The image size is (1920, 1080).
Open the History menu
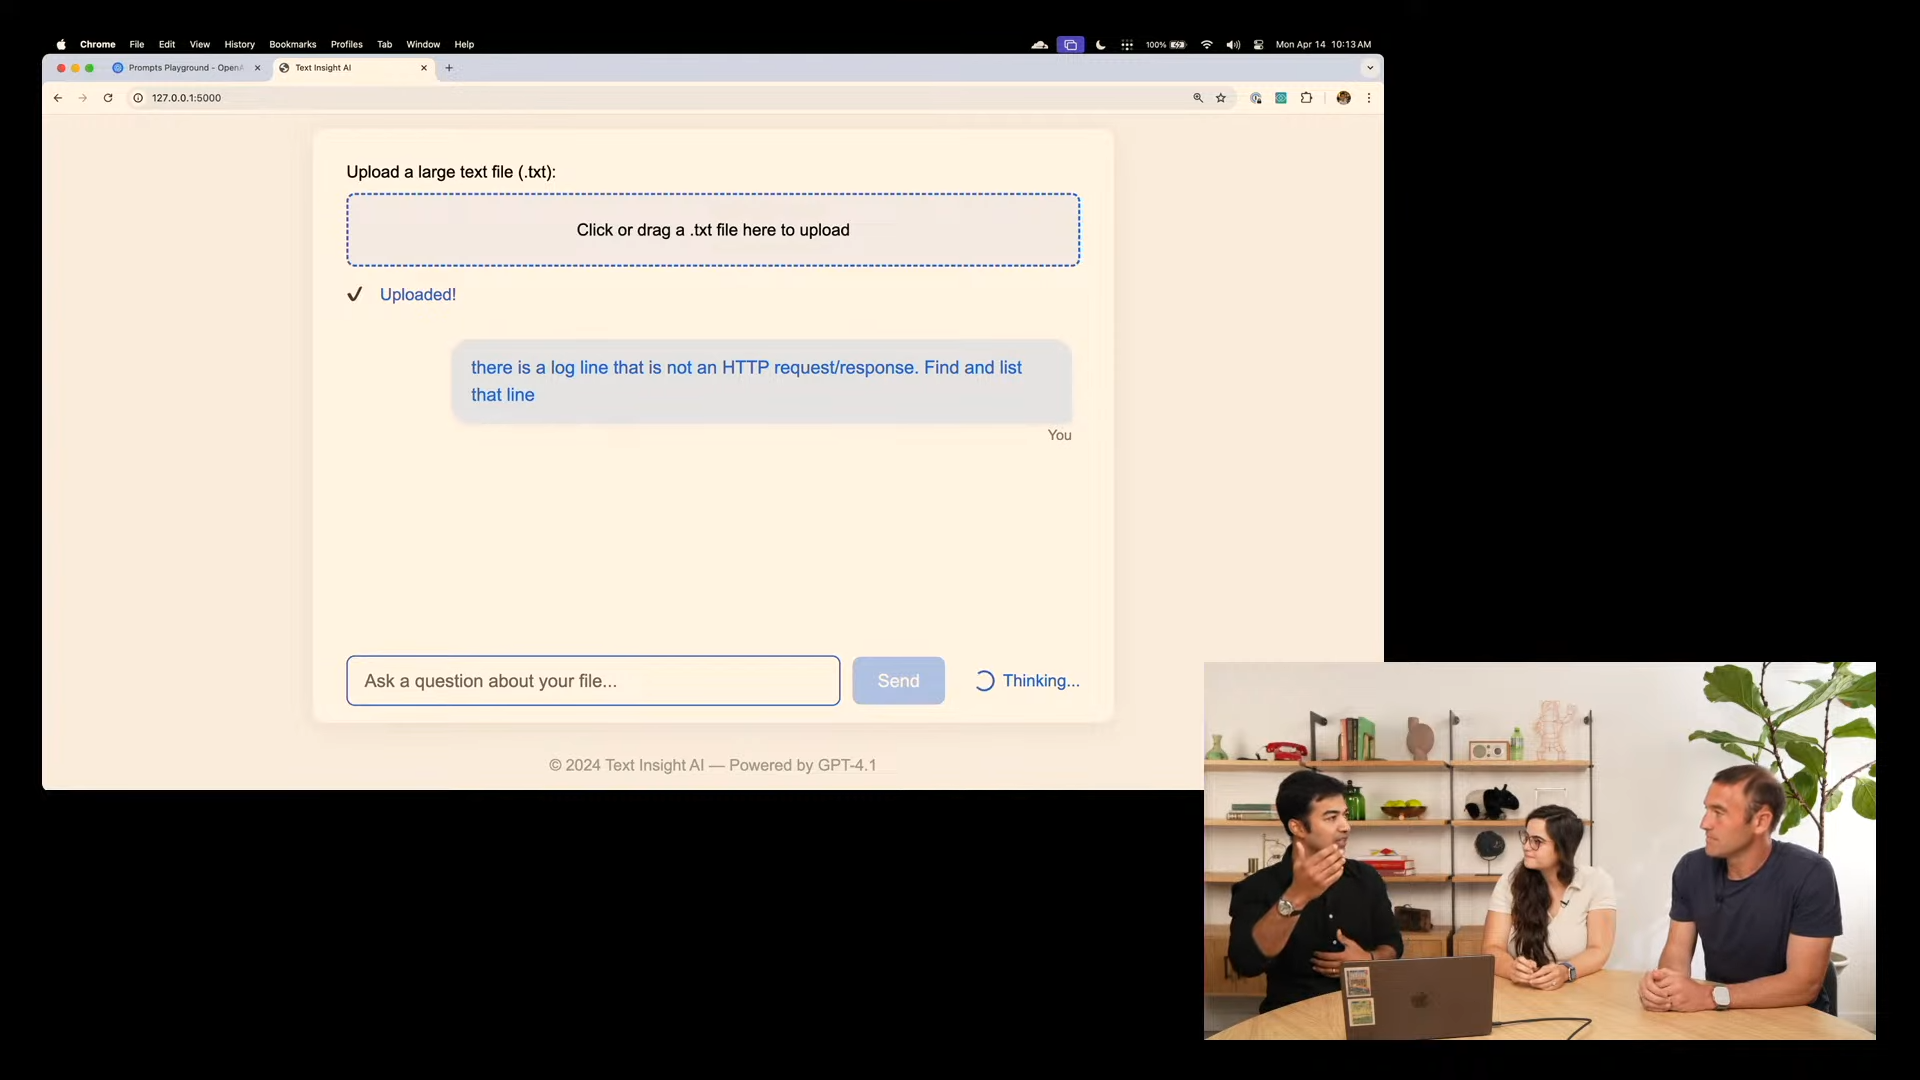point(239,45)
